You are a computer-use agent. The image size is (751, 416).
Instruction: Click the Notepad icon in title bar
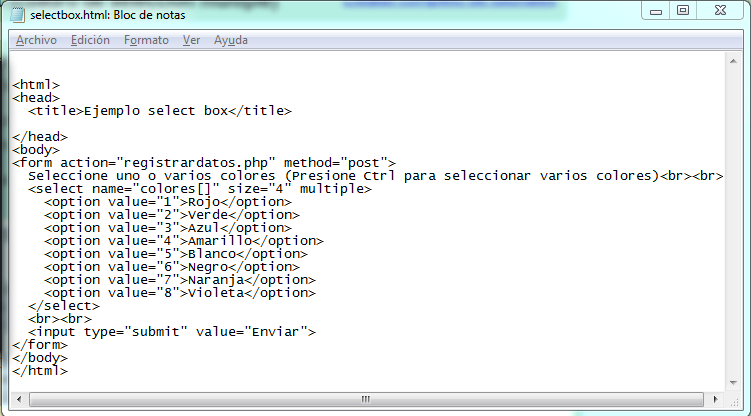coord(18,15)
